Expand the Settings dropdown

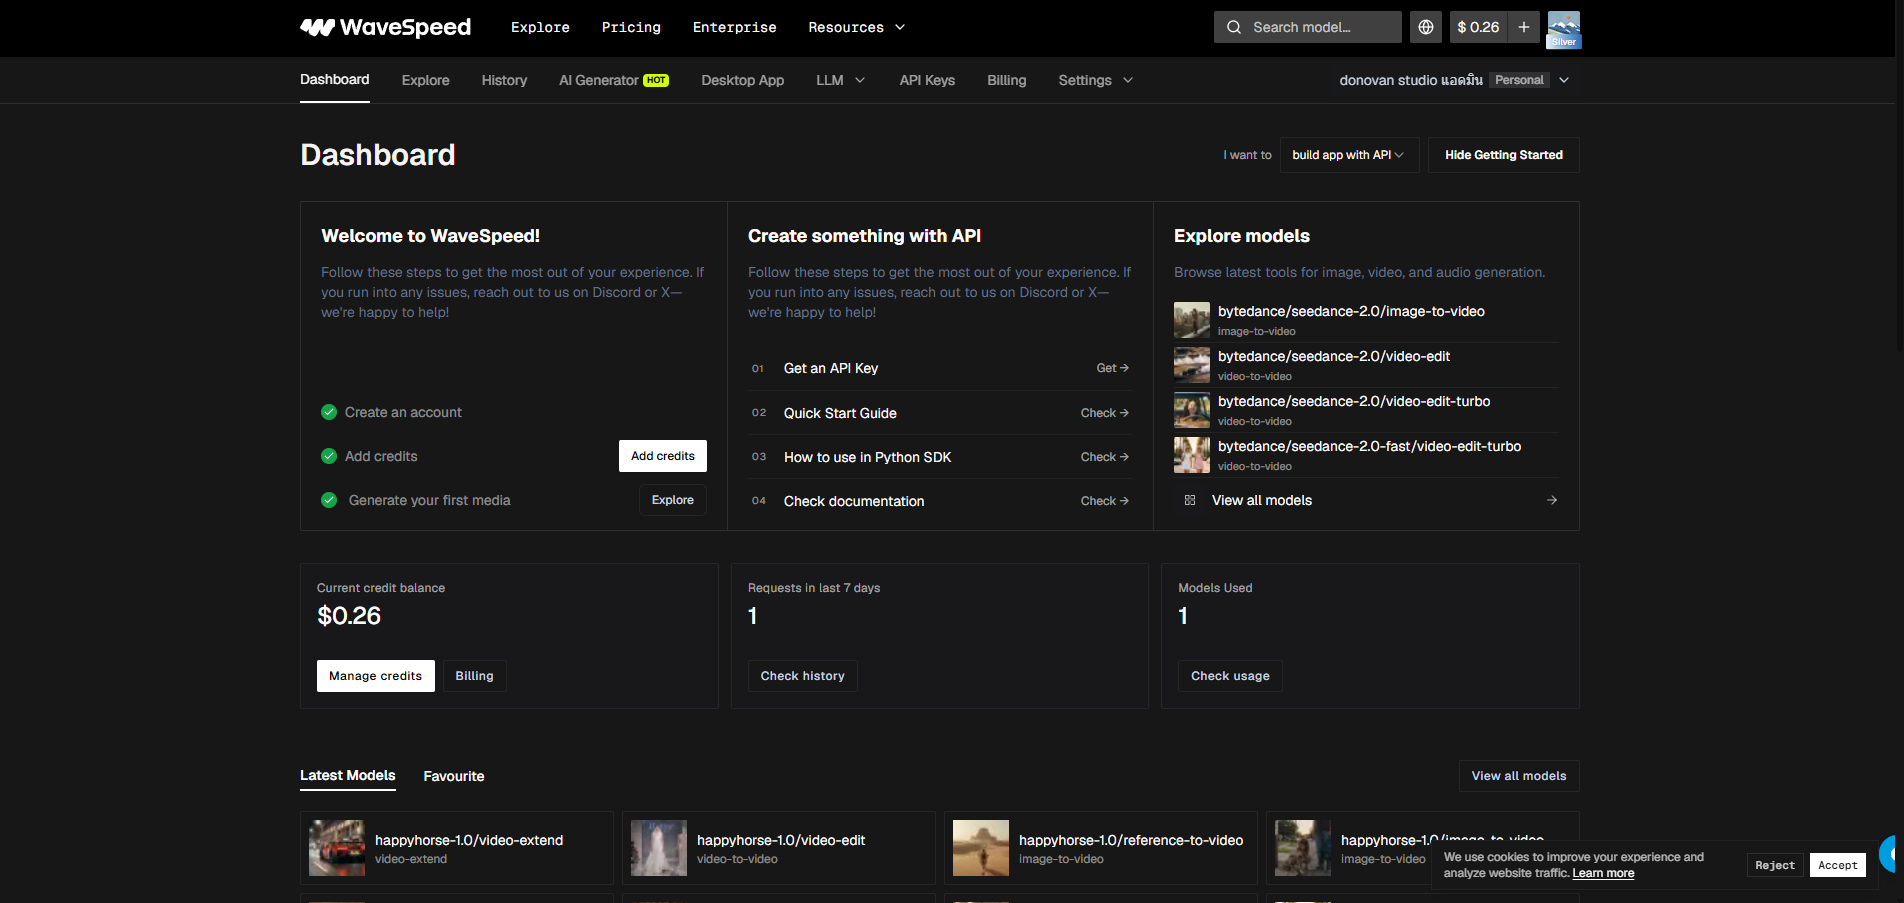point(1096,80)
